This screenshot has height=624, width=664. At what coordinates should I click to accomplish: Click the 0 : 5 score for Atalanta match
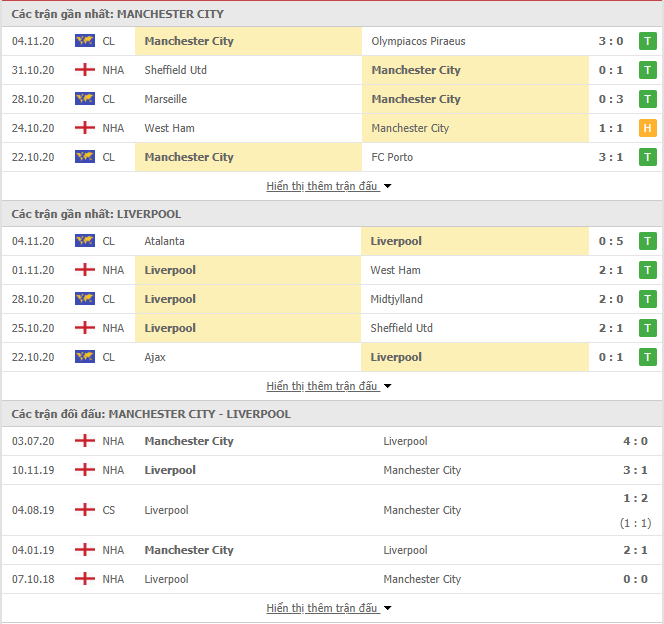(x=611, y=241)
